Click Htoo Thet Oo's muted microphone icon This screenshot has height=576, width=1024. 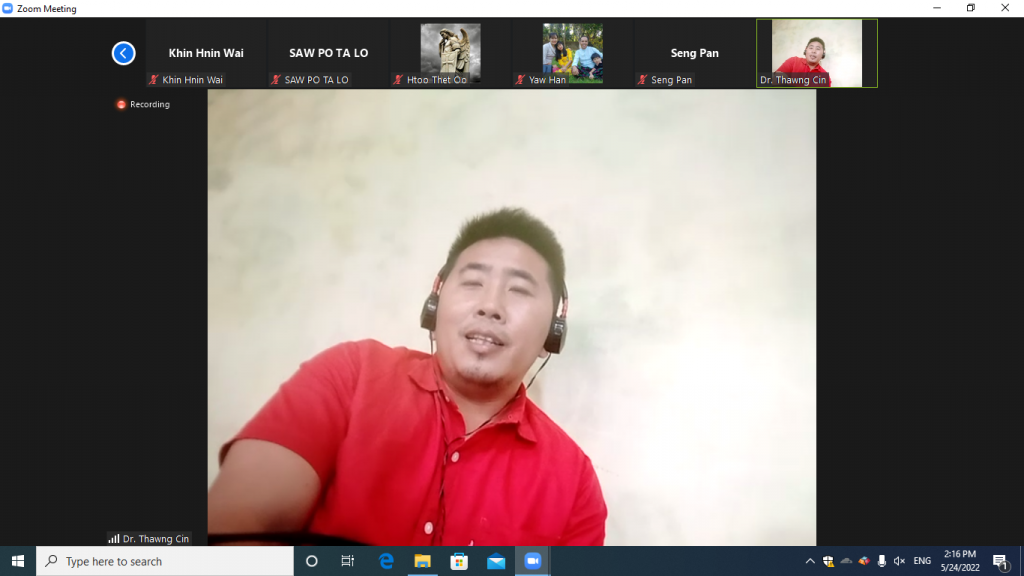[398, 80]
